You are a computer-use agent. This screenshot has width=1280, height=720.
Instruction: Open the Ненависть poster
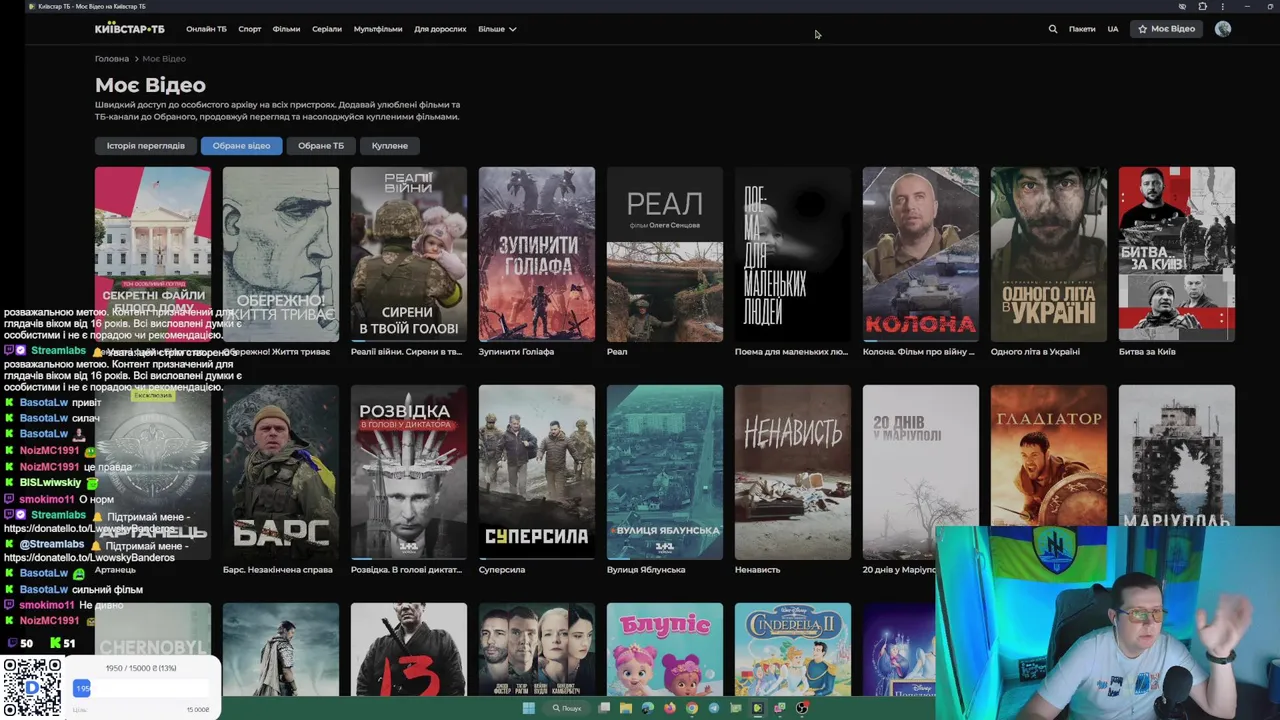tap(793, 472)
